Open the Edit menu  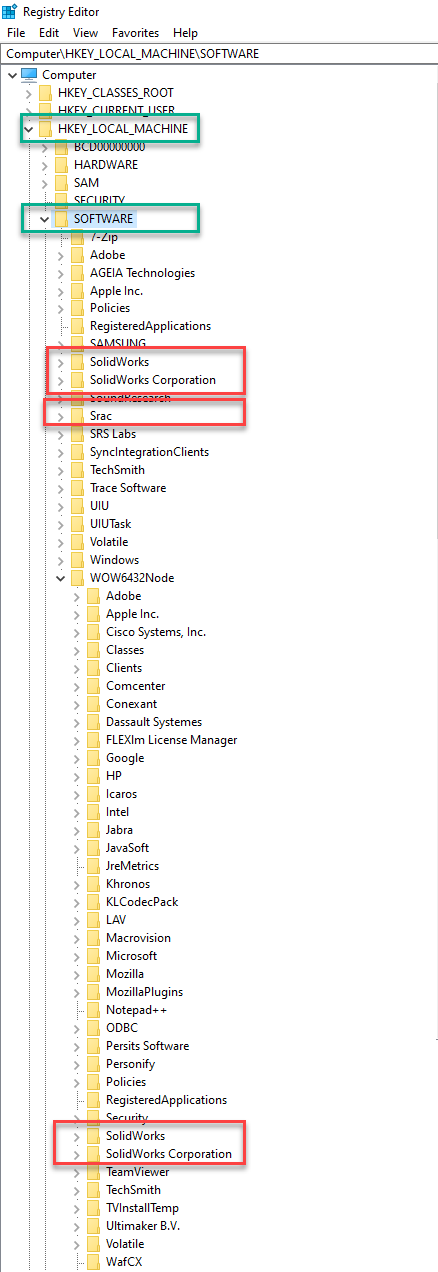49,33
